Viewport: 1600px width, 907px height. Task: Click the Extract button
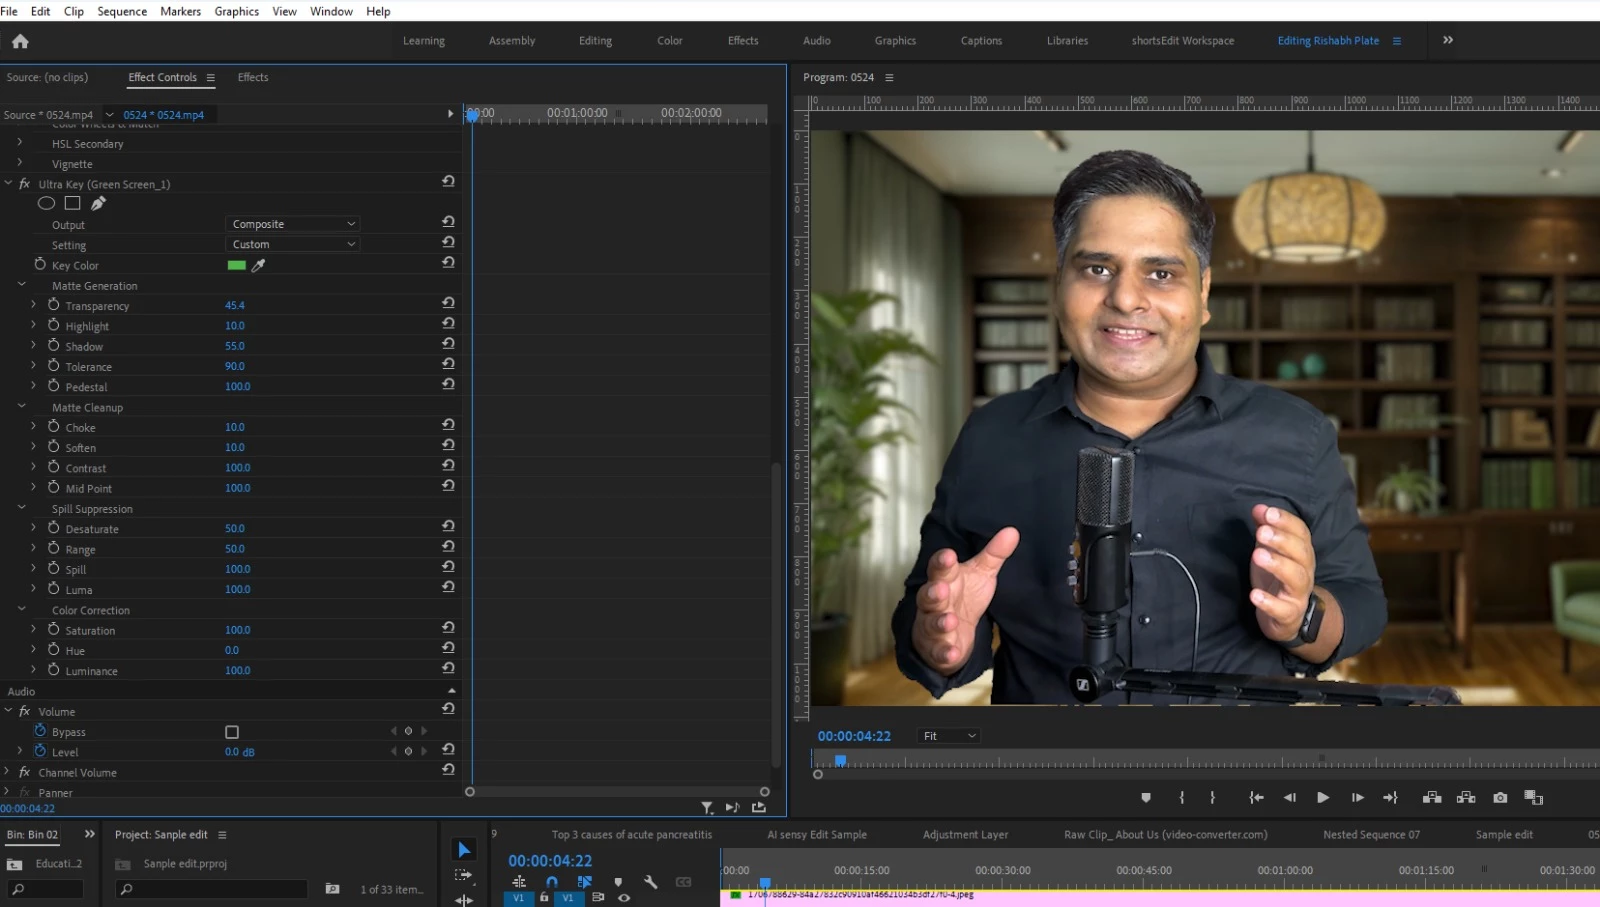(1466, 798)
